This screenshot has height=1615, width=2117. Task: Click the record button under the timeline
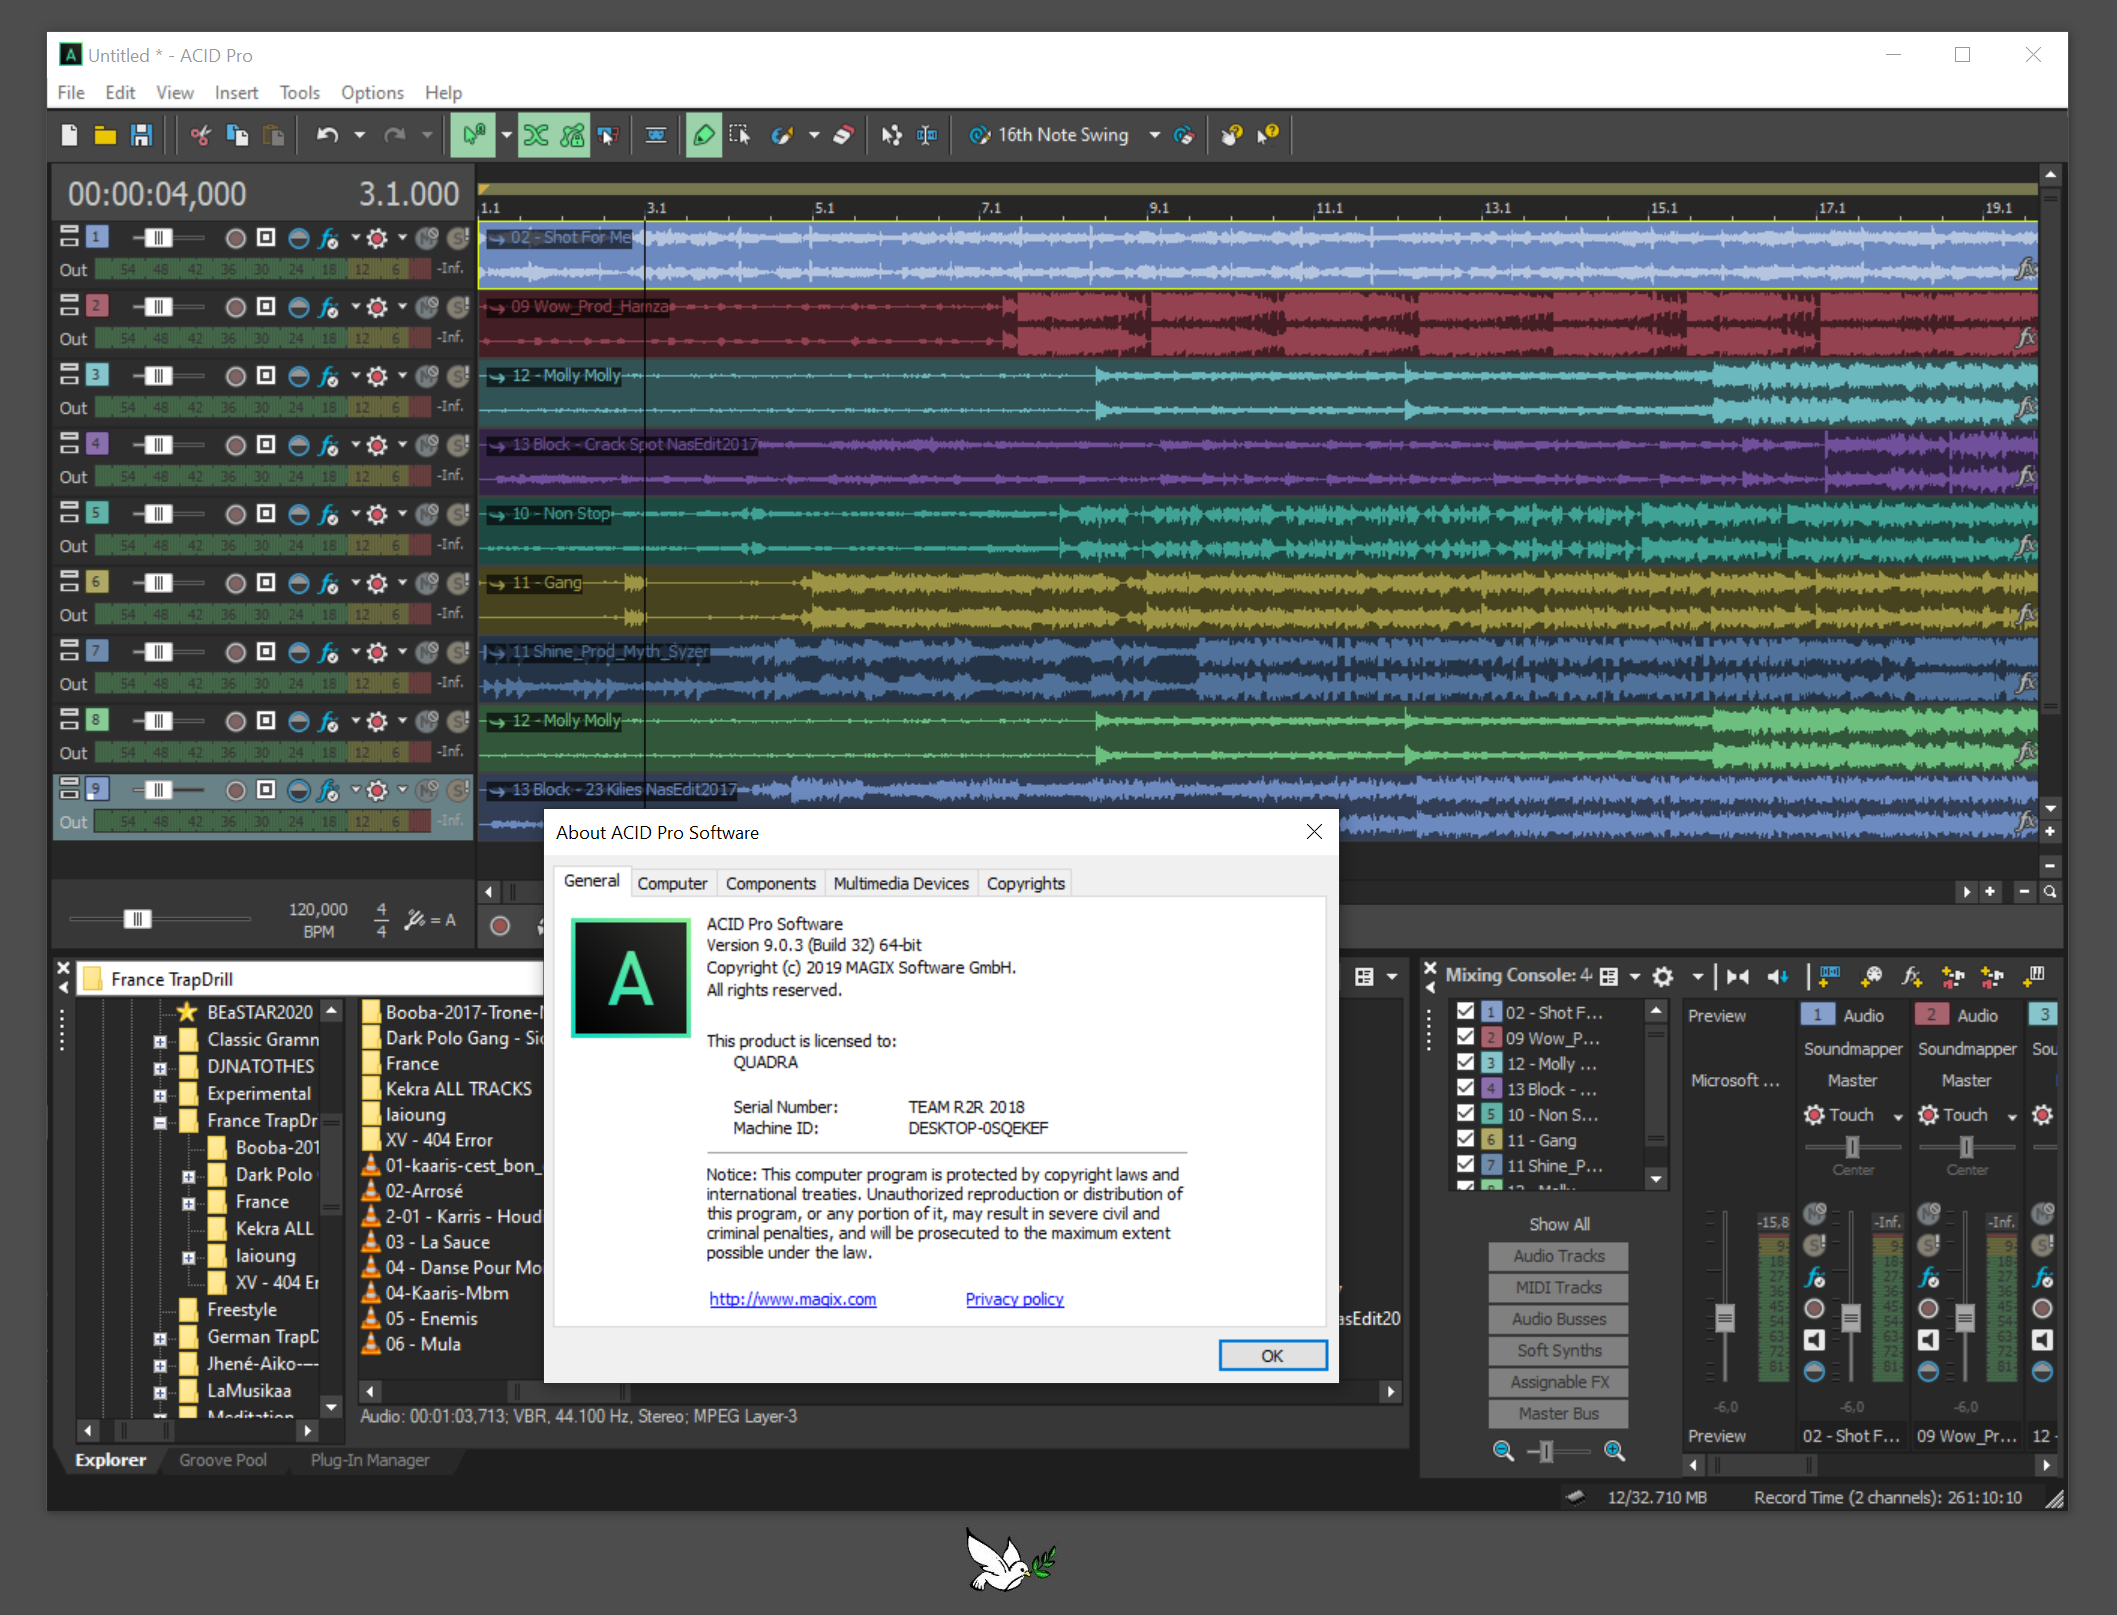point(500,926)
